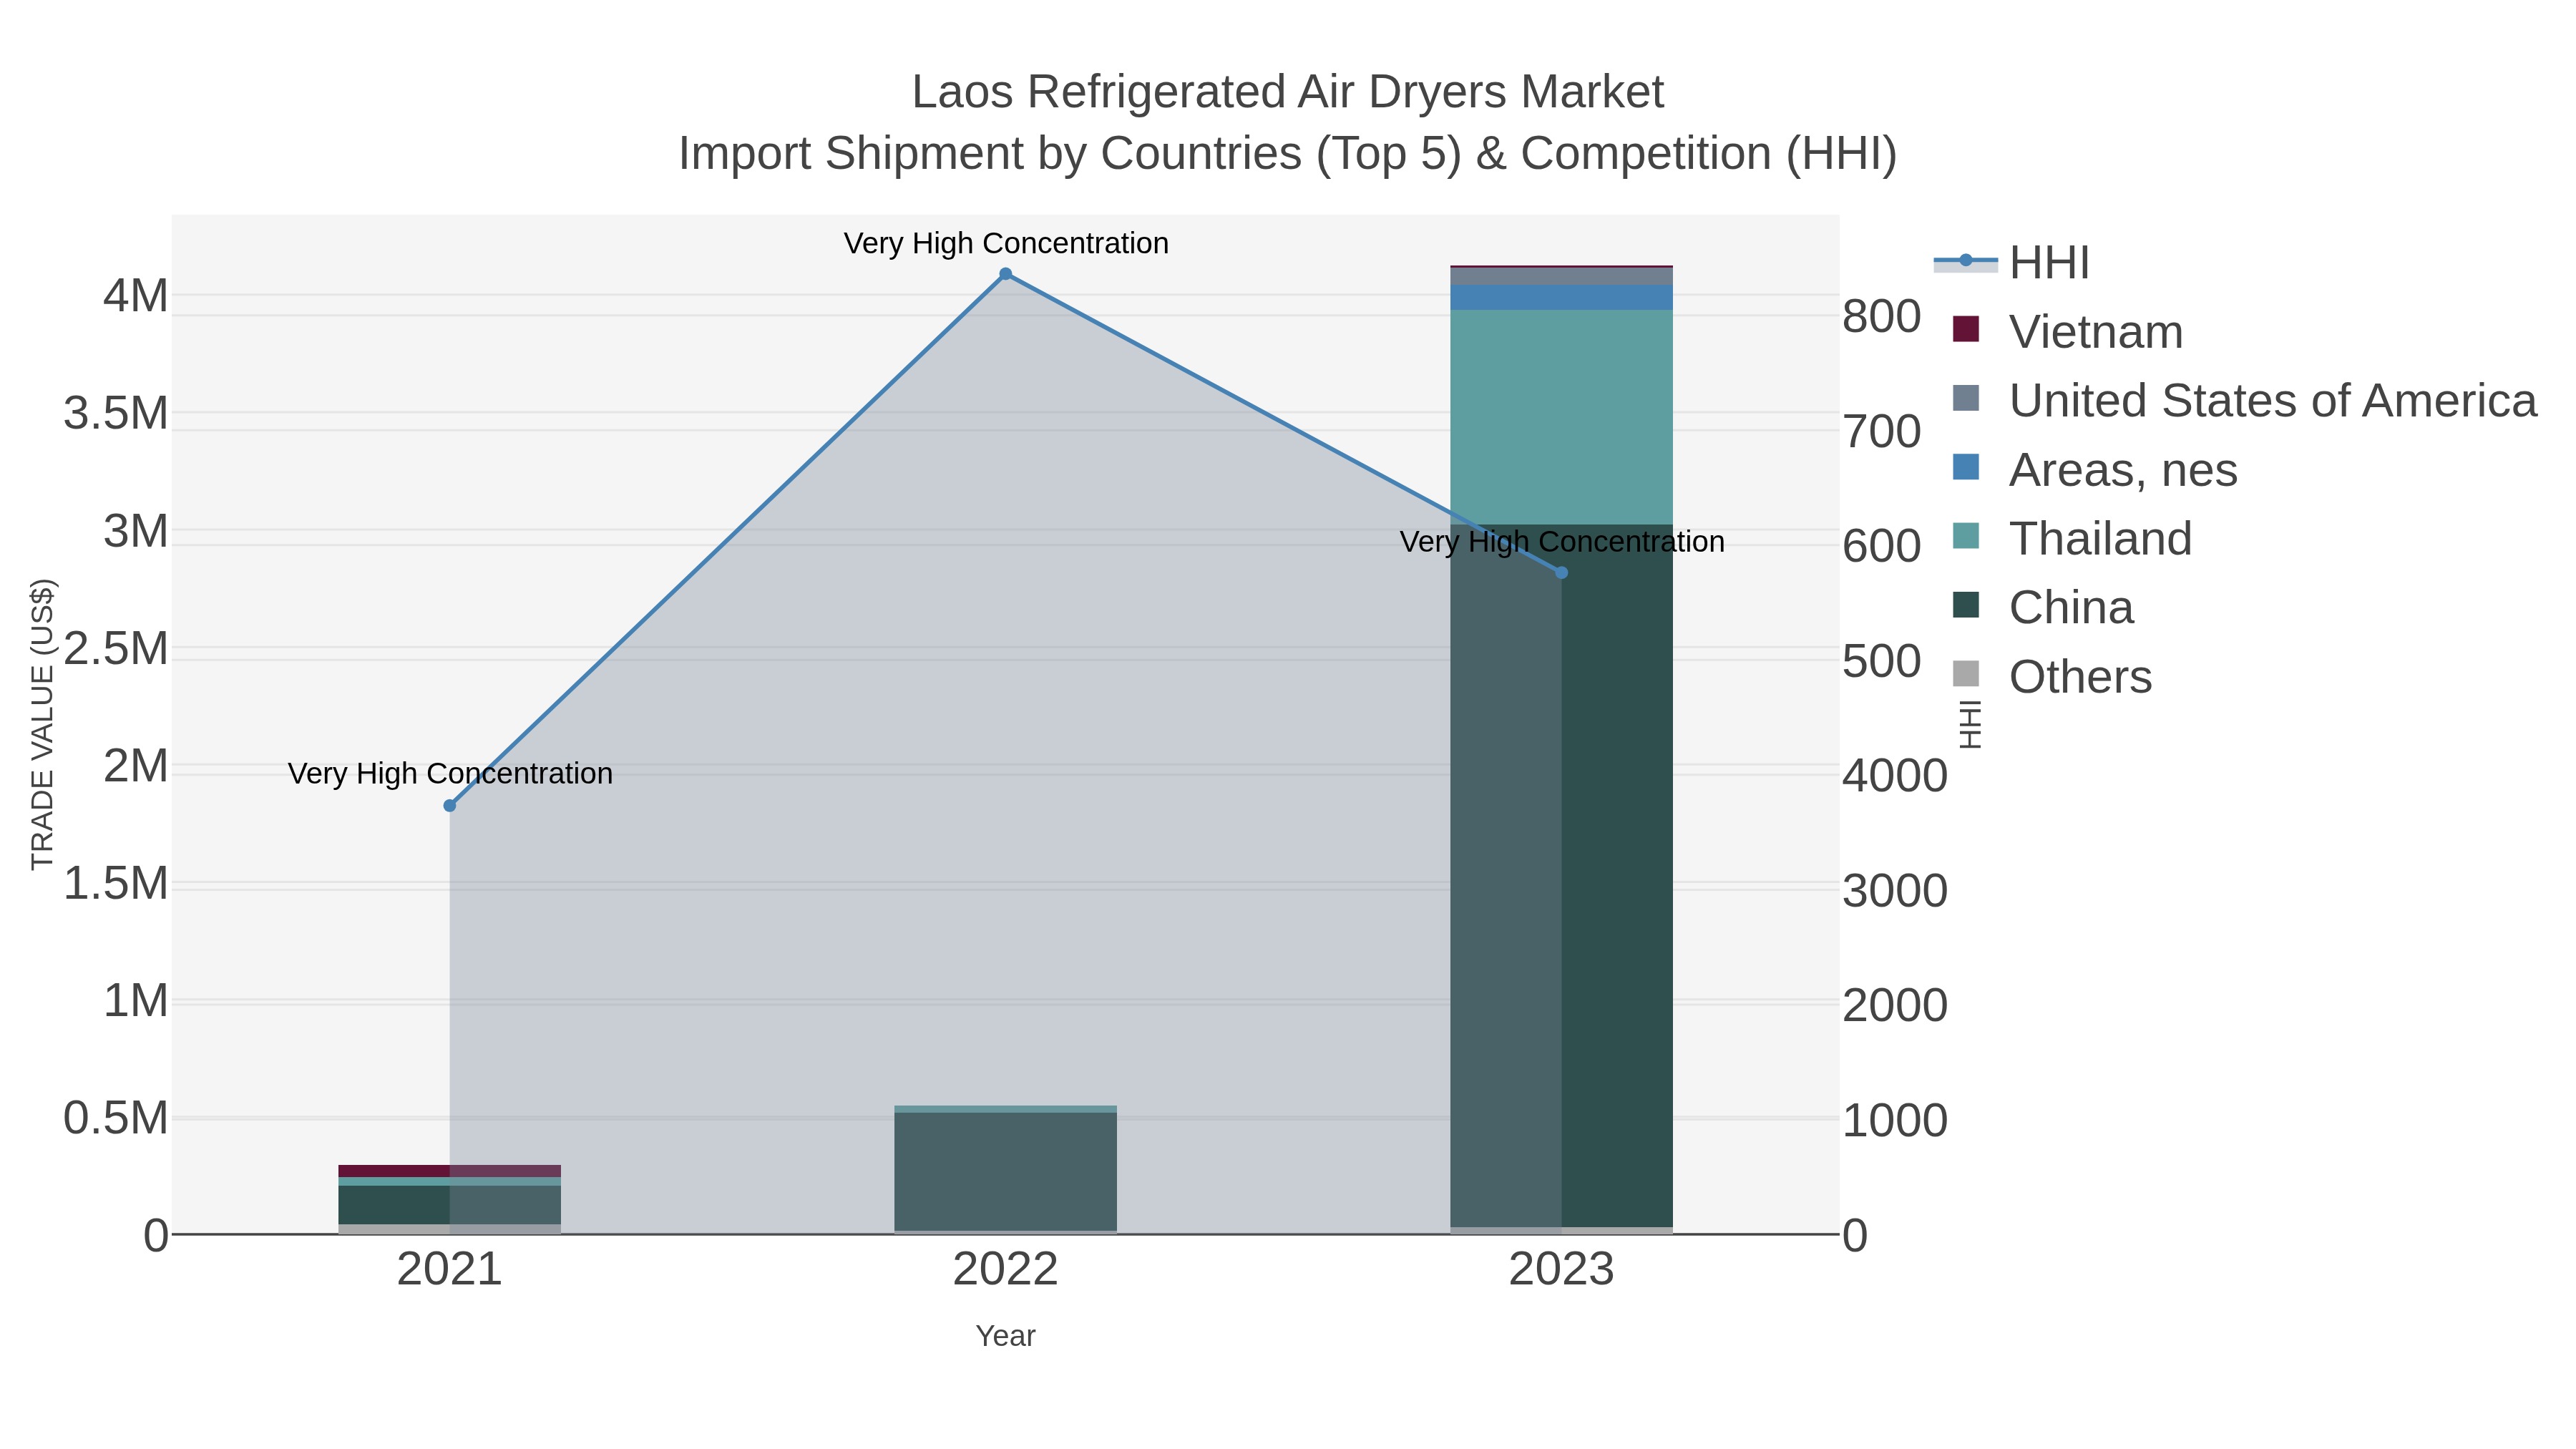The width and height of the screenshot is (2576, 1449).
Task: Toggle Vietnam series in legend
Action: [x=2068, y=332]
